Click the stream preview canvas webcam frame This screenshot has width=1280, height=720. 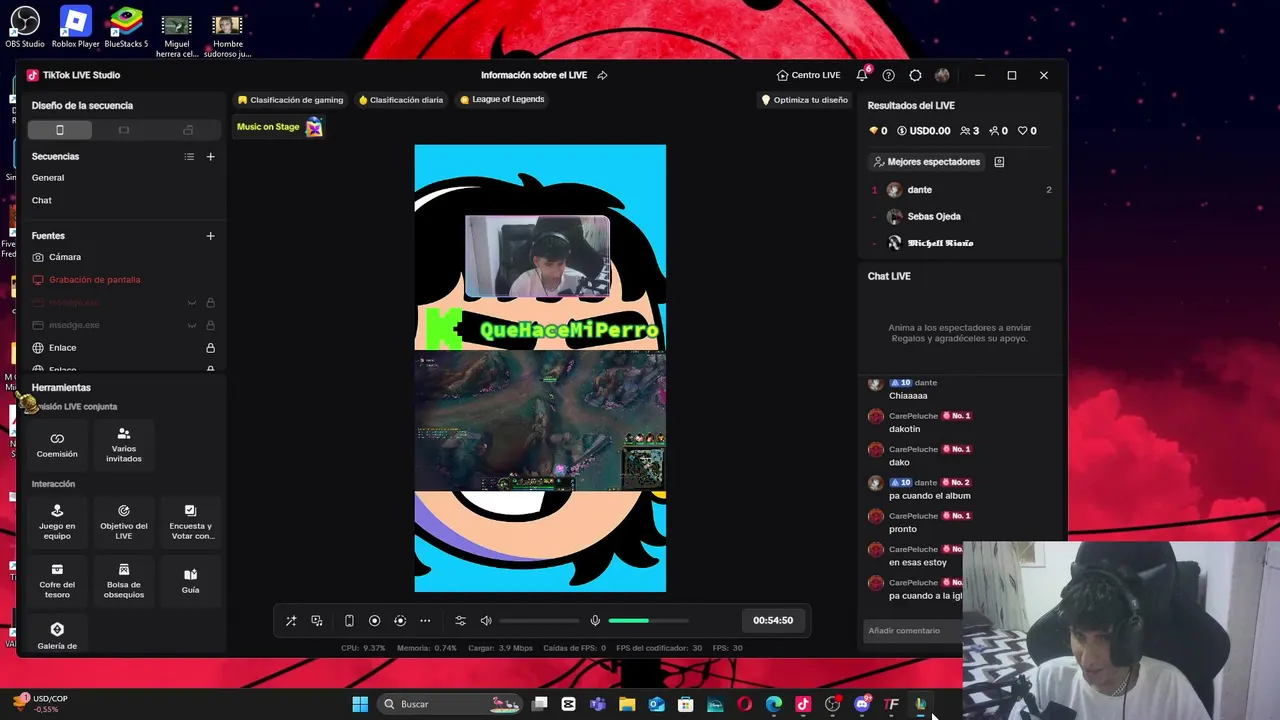point(537,257)
